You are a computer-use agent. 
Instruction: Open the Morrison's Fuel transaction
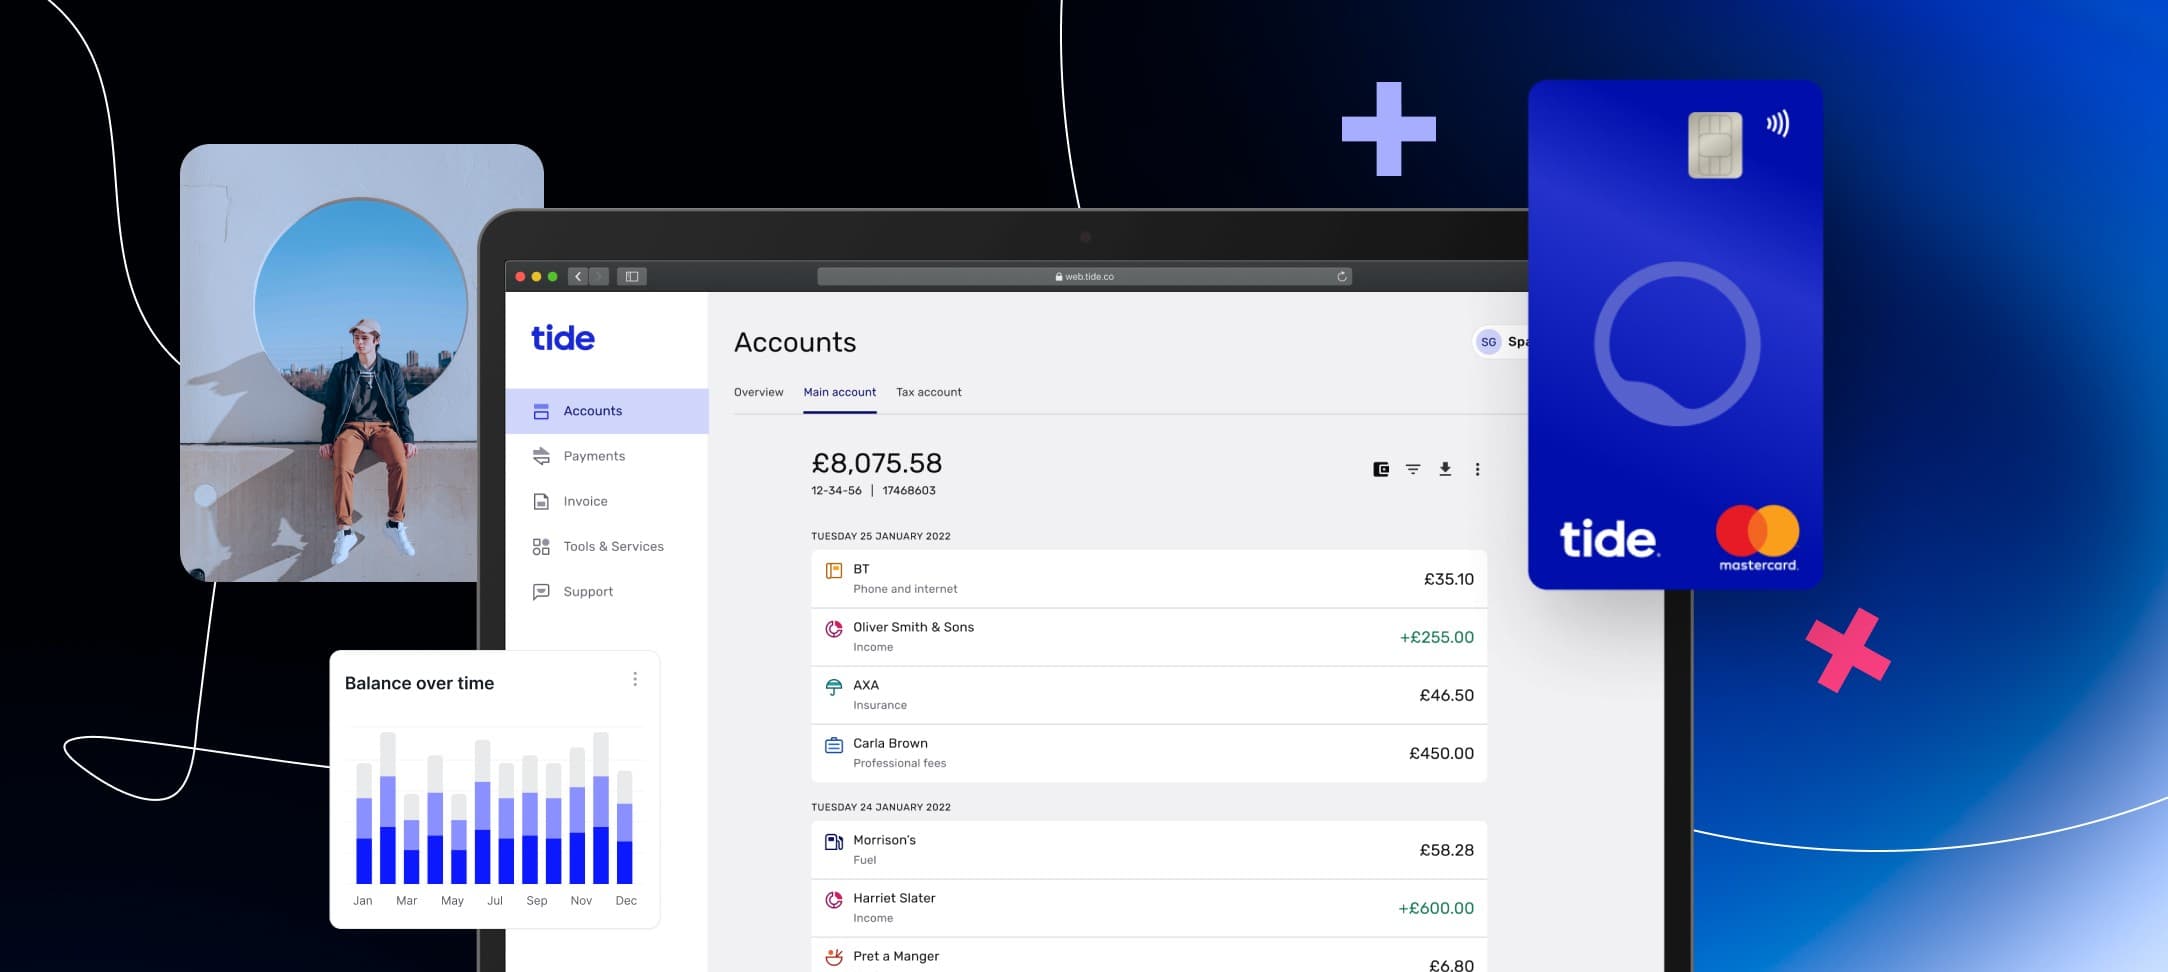pos(1149,850)
